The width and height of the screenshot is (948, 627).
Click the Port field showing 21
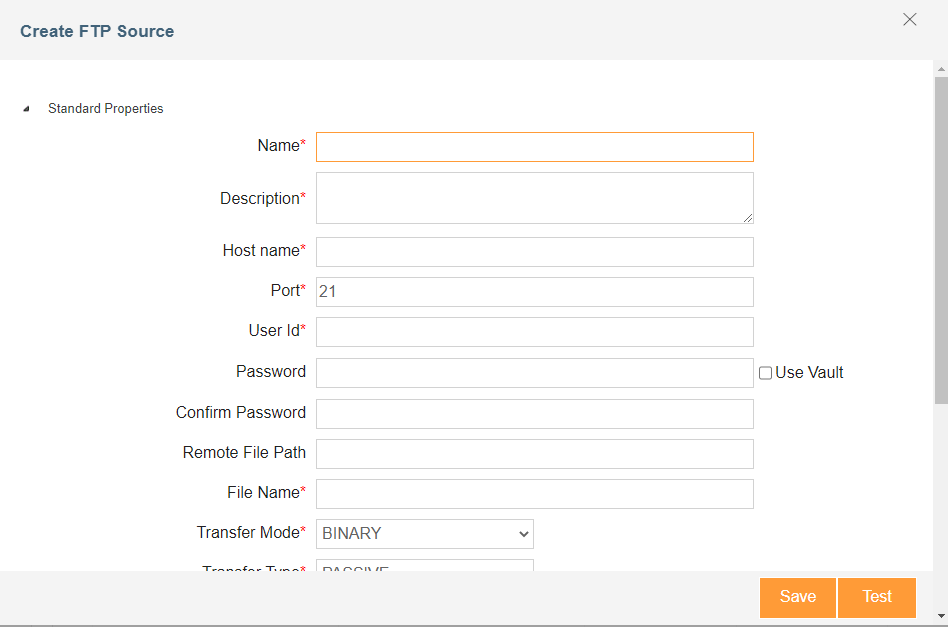point(534,292)
